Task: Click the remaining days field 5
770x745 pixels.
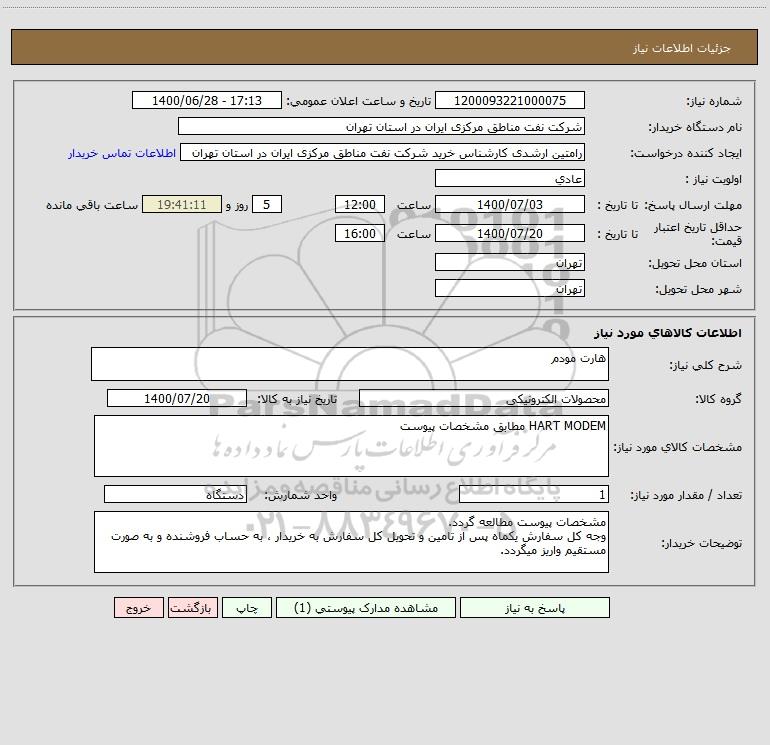Action: click(267, 204)
